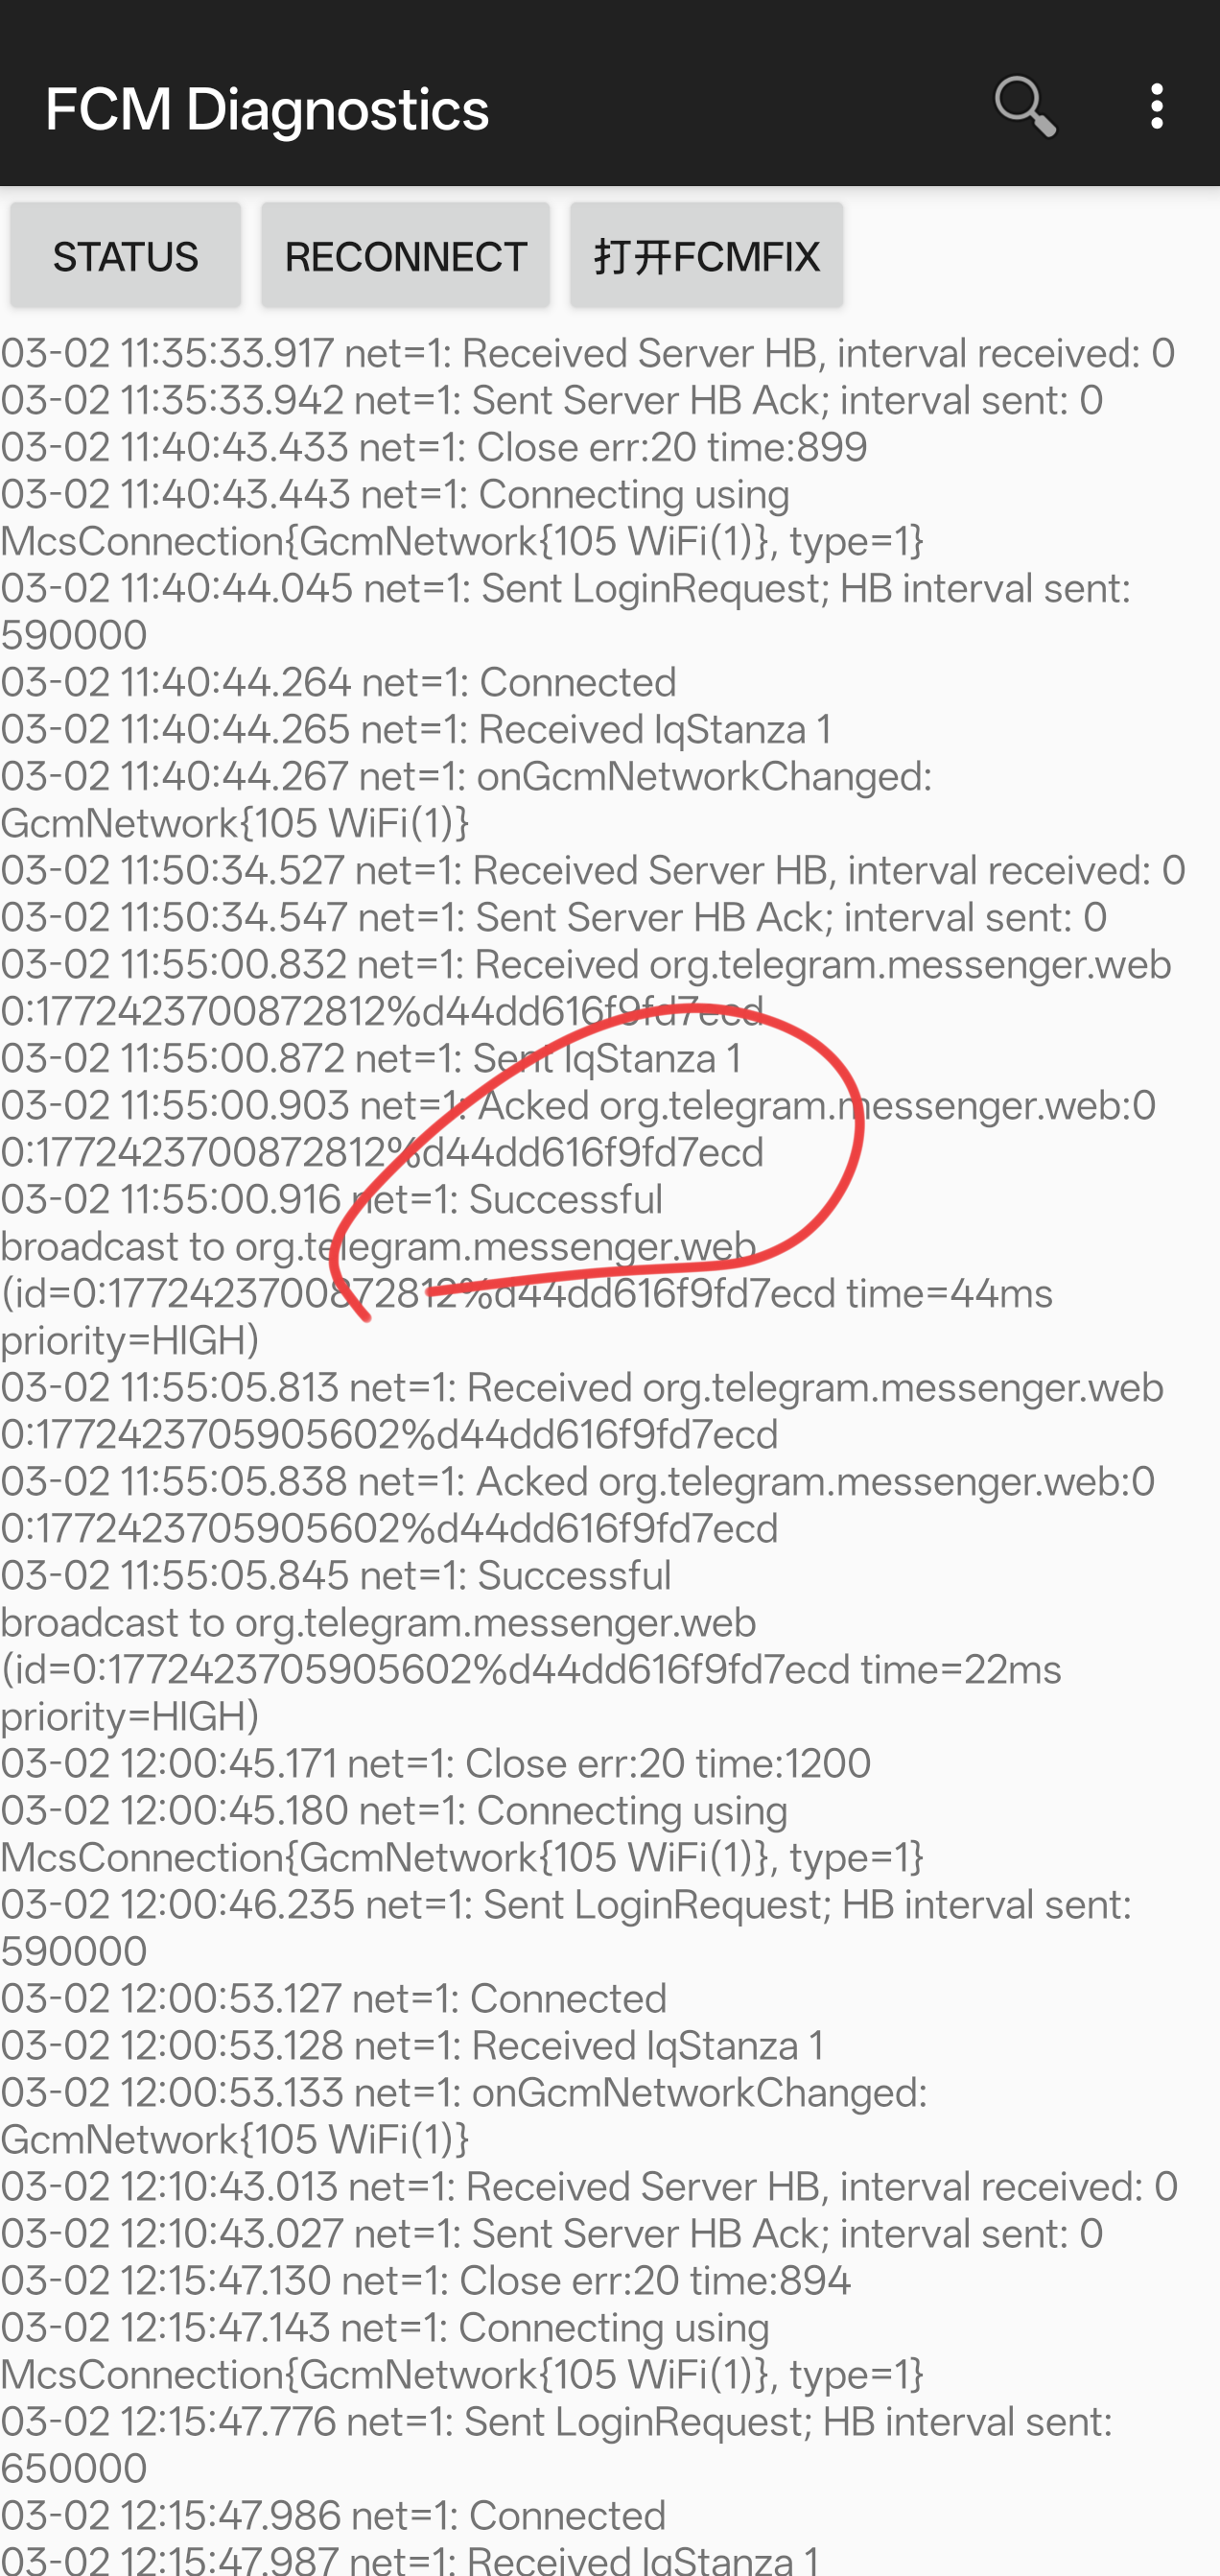Select the 11:40:43.433 Close err:20 time:899 line
The height and width of the screenshot is (2576, 1220).
(434, 447)
